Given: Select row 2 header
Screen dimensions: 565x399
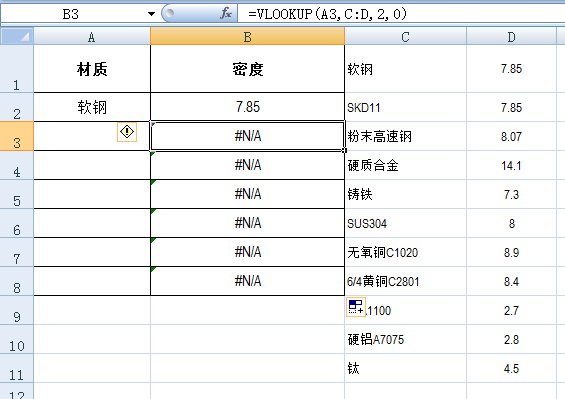Looking at the screenshot, I should pyautogui.click(x=17, y=107).
